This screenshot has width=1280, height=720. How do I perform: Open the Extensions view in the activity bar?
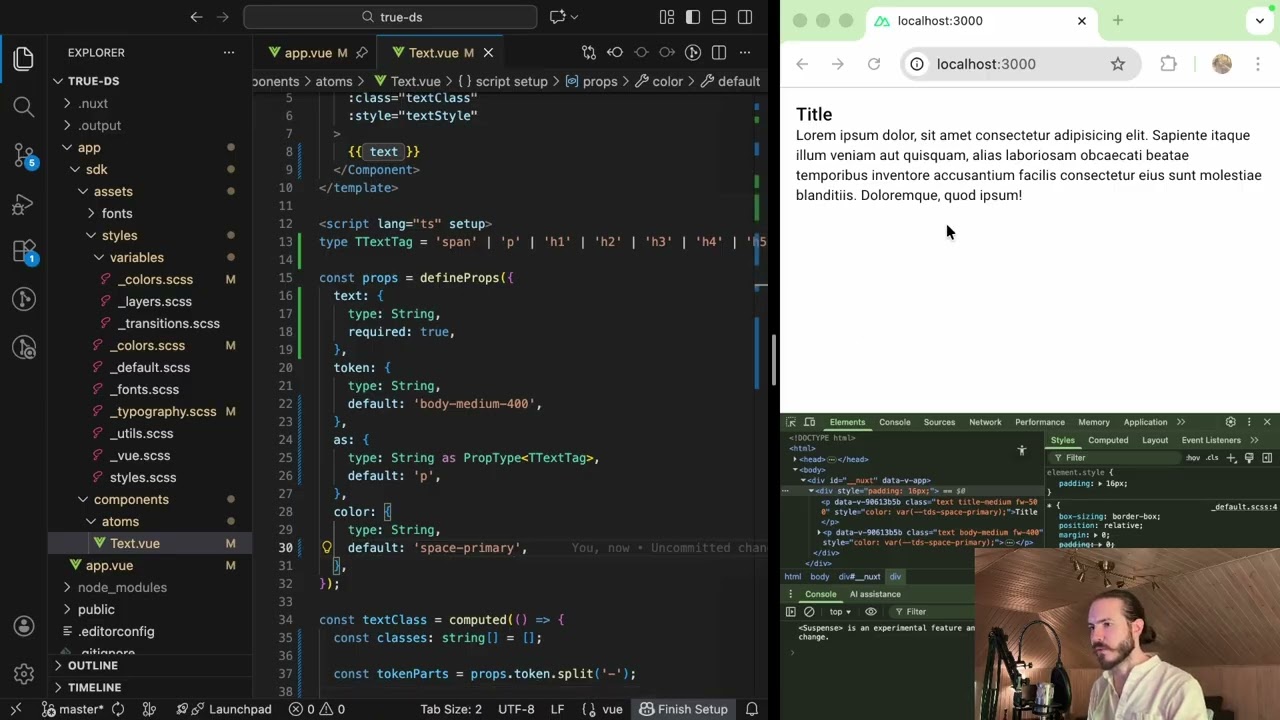[24, 251]
